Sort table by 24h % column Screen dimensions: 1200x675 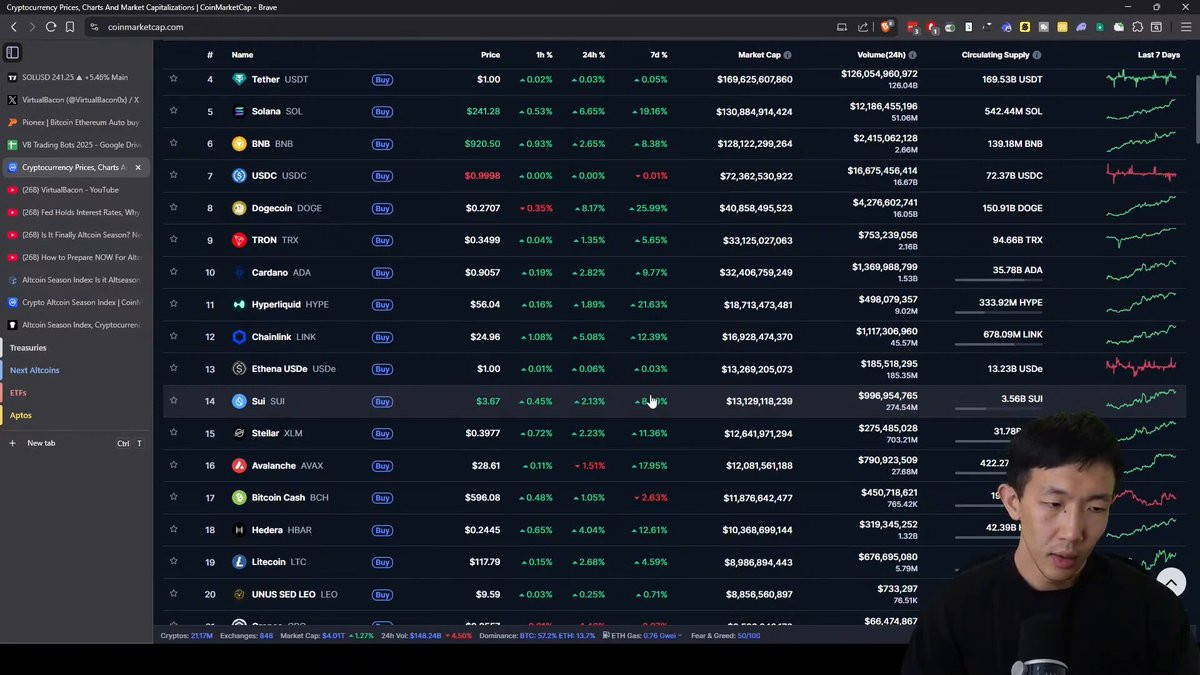593,55
